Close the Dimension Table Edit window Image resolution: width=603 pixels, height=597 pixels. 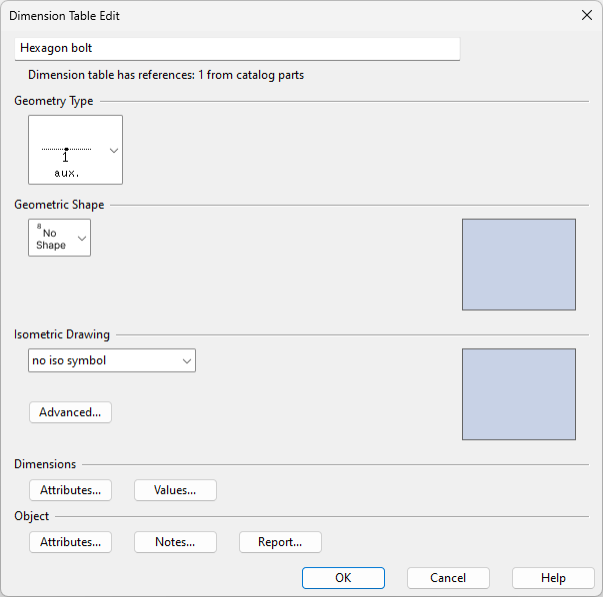586,16
